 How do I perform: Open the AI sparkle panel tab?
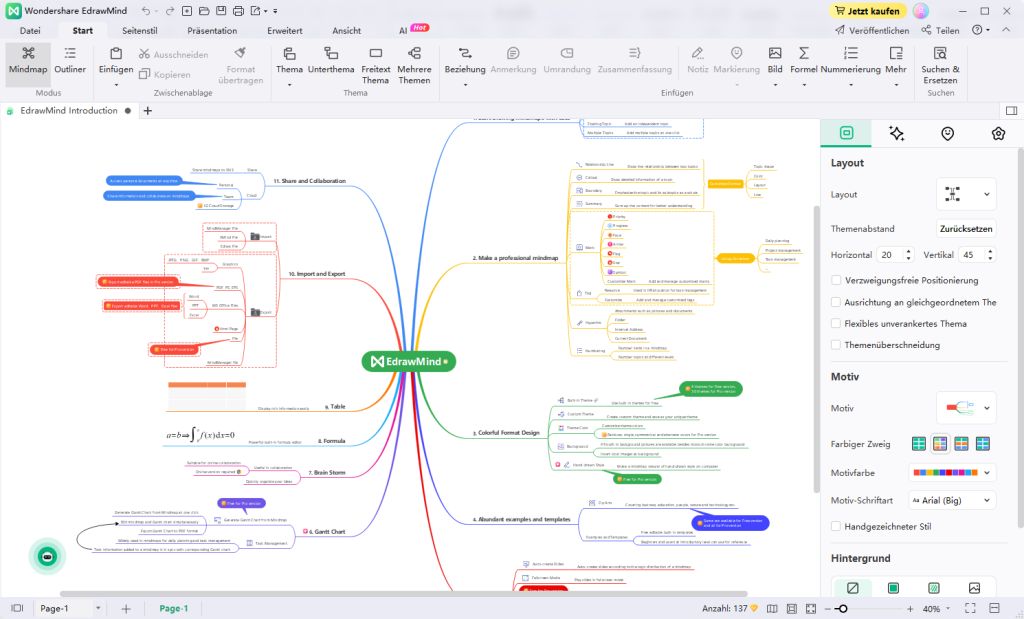[x=896, y=133]
